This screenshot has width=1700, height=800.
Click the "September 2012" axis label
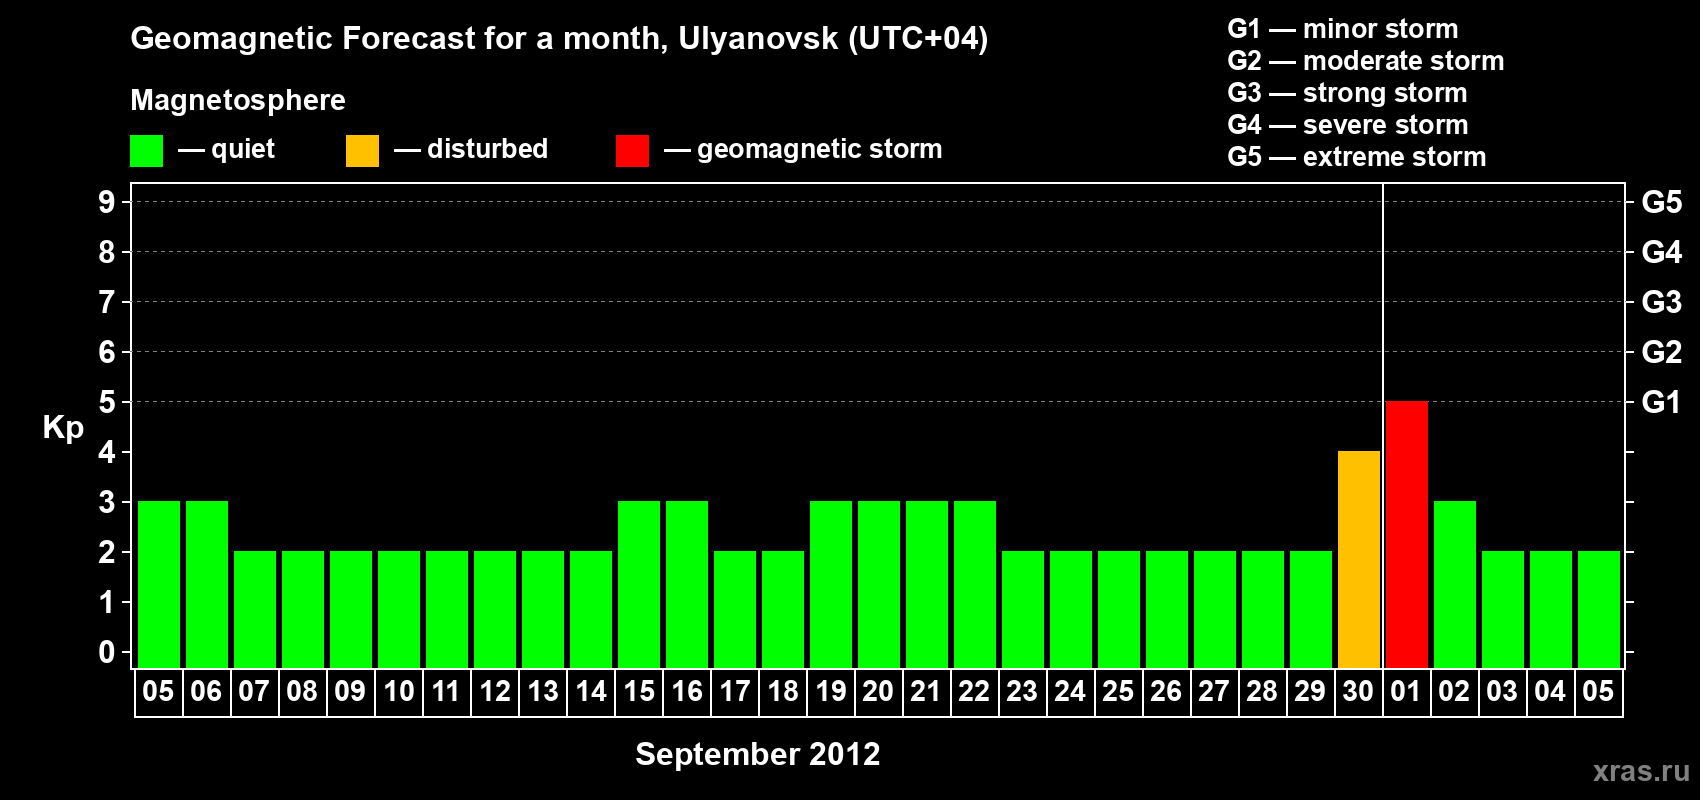[758, 754]
